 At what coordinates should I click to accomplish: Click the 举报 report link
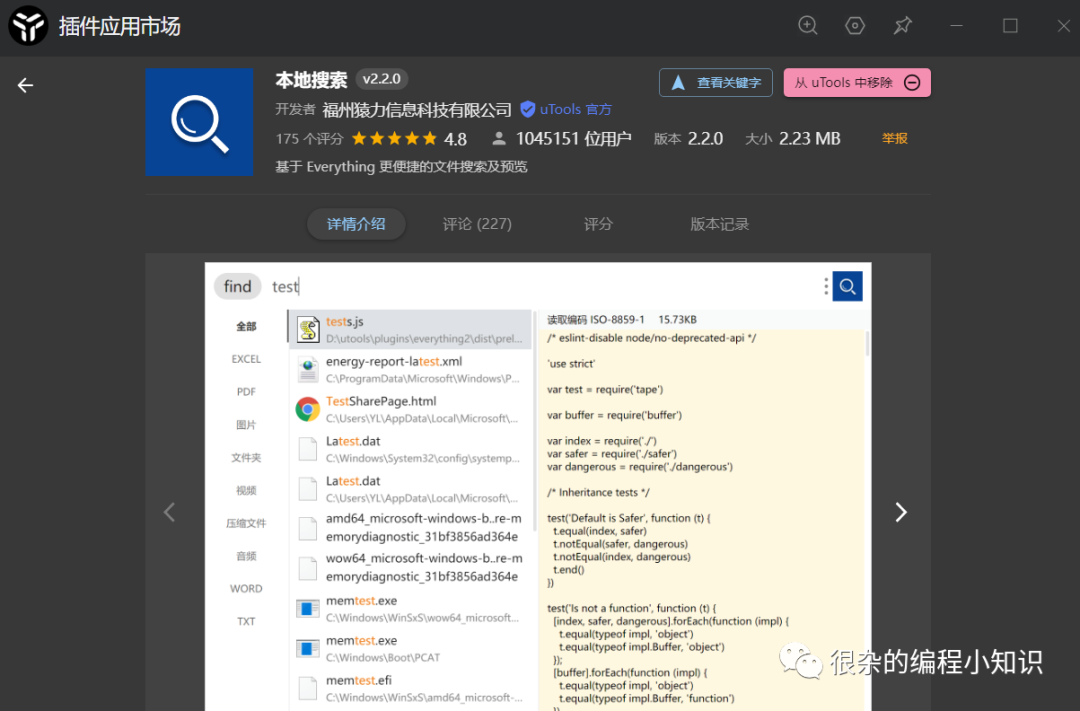pyautogui.click(x=894, y=138)
